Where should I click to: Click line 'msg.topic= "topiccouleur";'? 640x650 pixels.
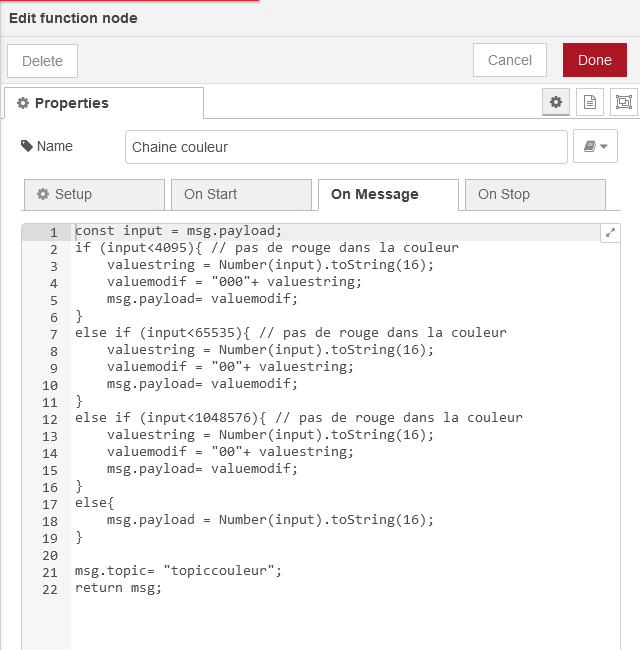(x=178, y=571)
